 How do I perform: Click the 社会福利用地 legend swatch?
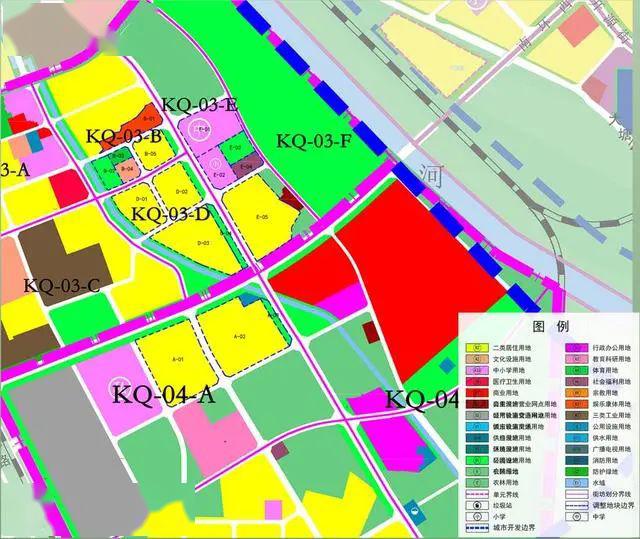(576, 382)
